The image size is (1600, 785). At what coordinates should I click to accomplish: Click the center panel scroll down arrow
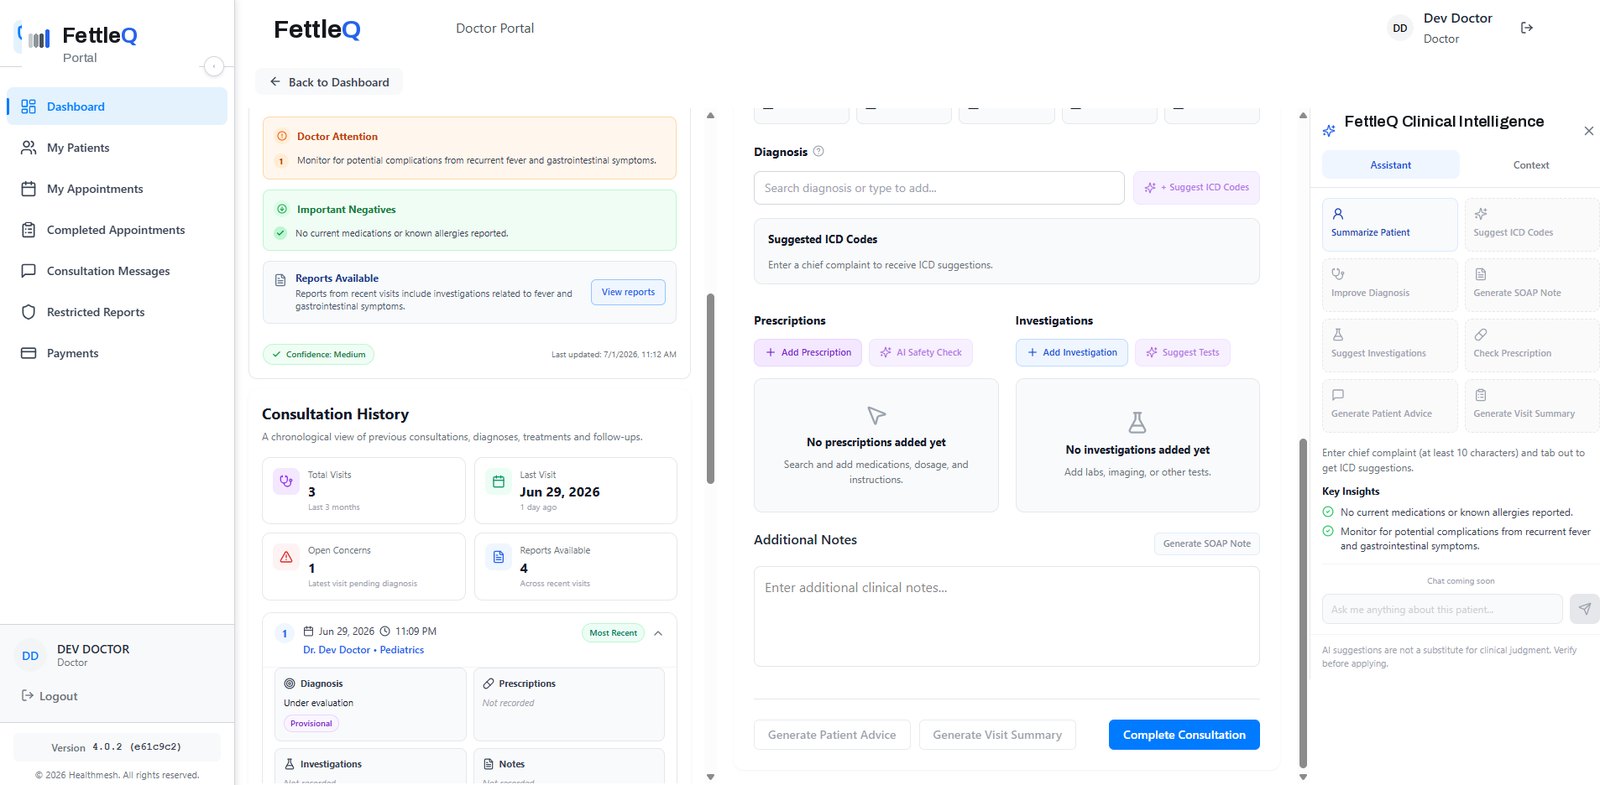1303,776
